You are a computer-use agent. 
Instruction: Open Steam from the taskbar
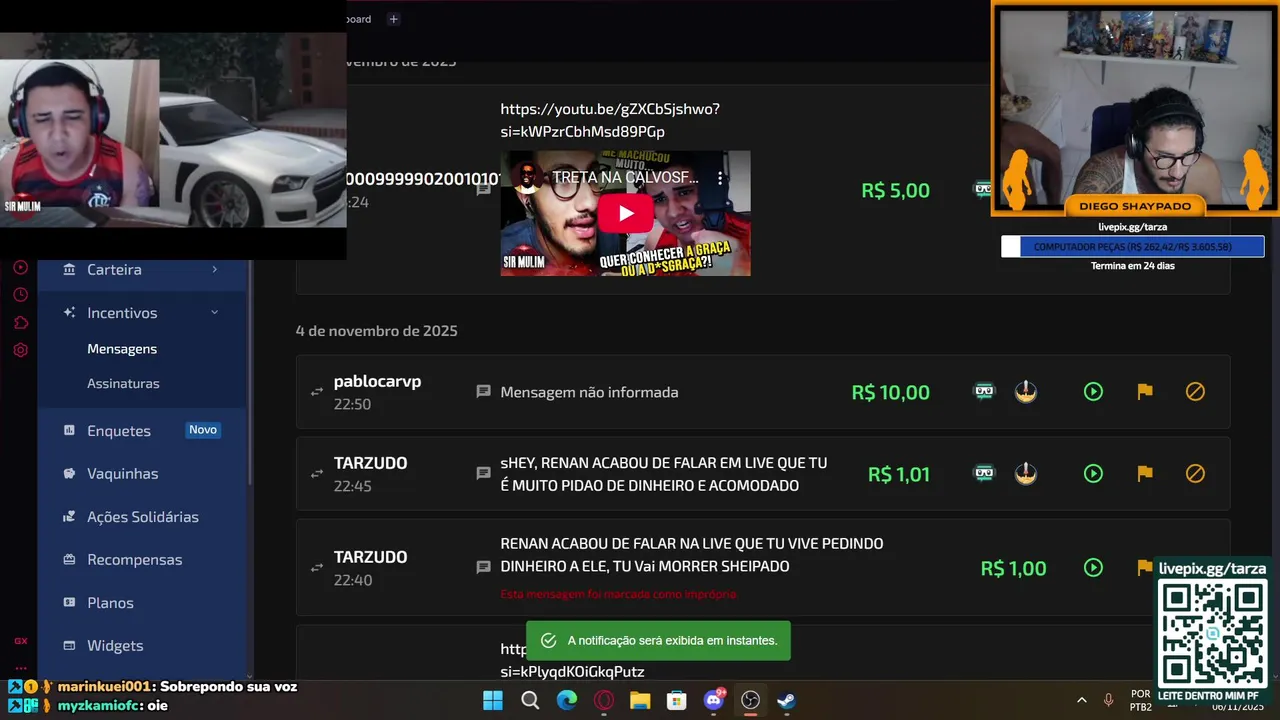787,701
